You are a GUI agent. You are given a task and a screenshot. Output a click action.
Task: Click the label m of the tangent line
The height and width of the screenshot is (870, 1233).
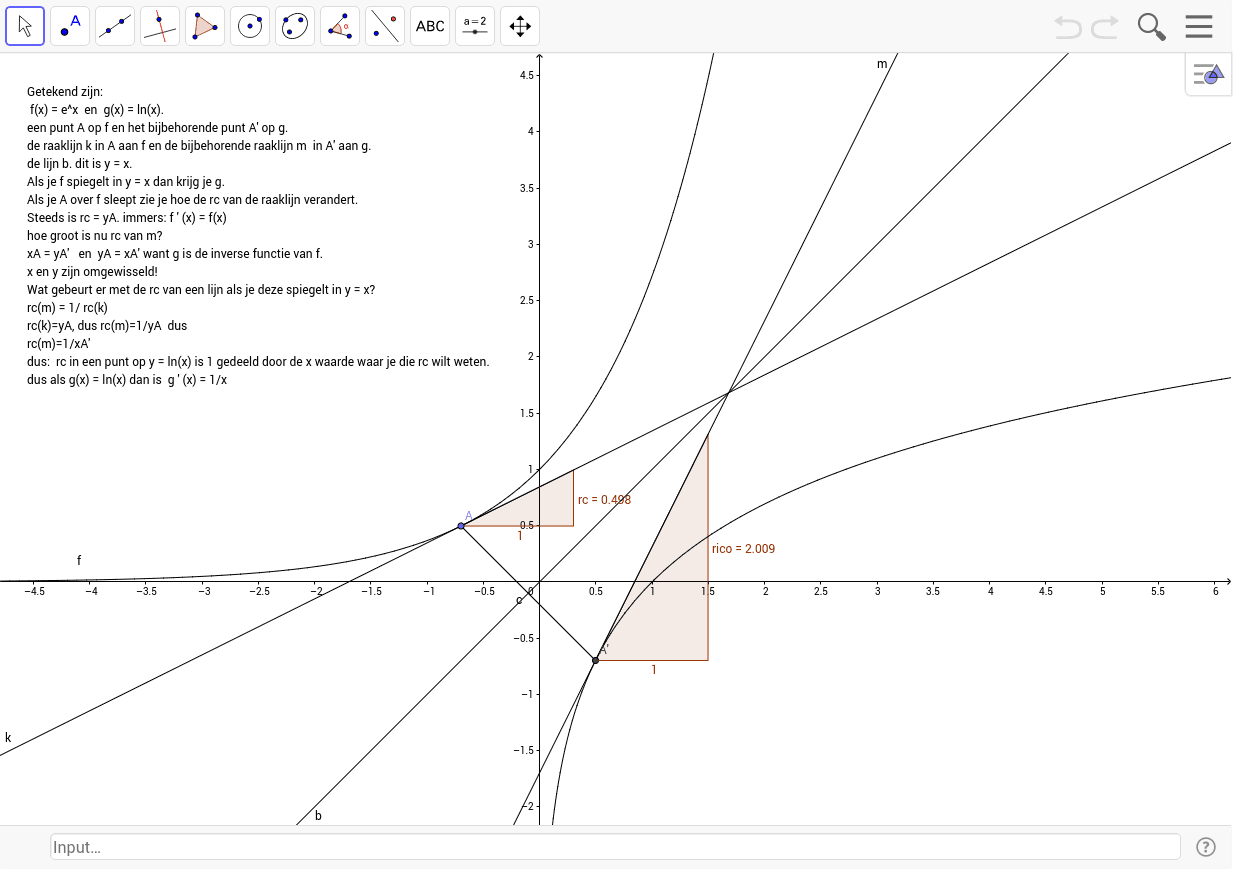[882, 64]
